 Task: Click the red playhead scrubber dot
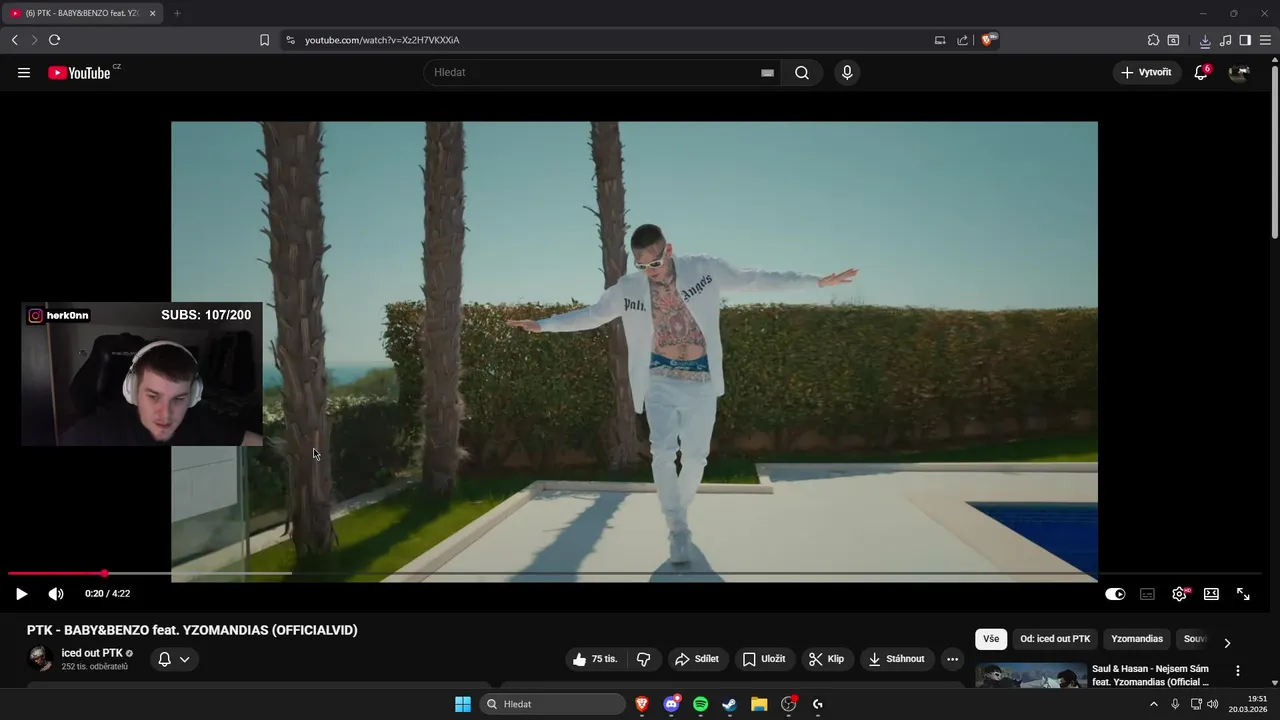[104, 574]
